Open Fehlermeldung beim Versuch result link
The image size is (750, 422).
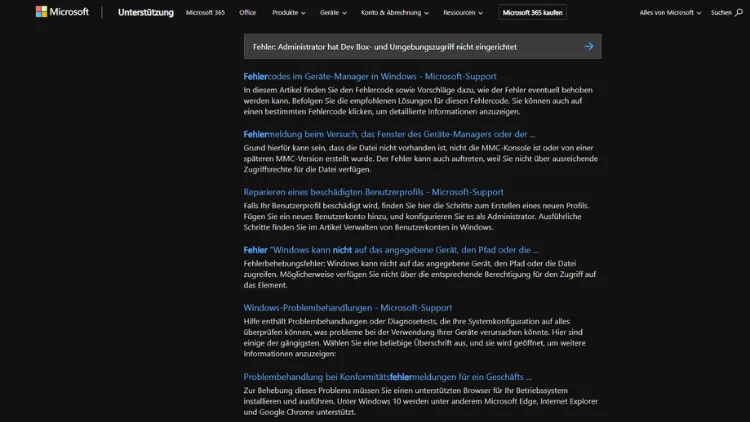pos(389,134)
